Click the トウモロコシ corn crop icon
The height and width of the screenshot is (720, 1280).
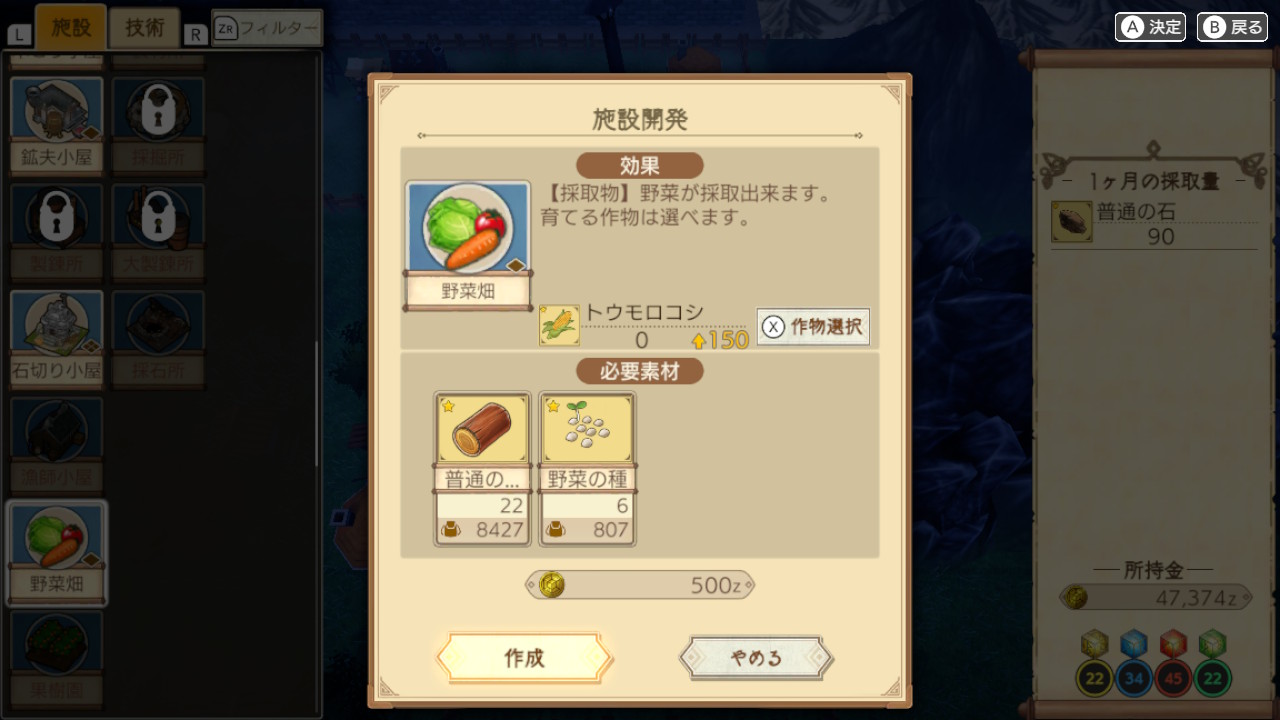pyautogui.click(x=559, y=326)
